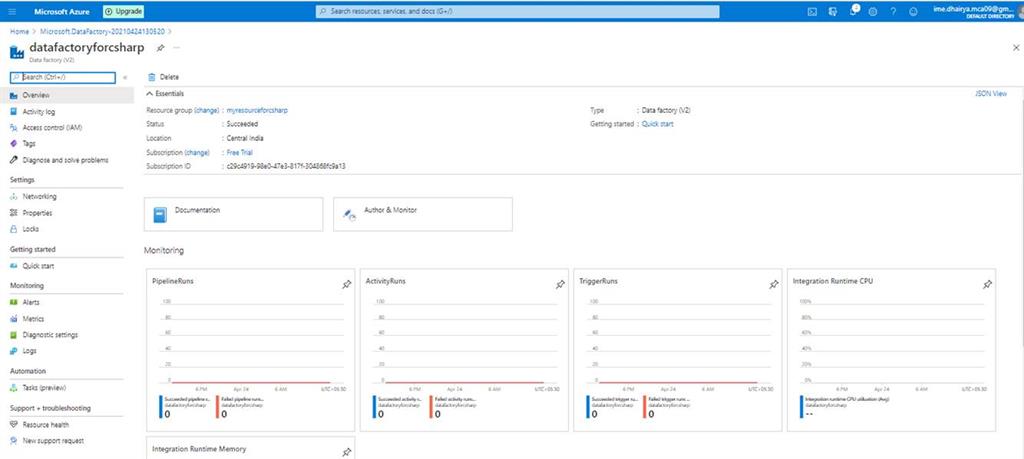Open the ActivityRuns chart
The width and height of the screenshot is (1024, 459).
click(x=464, y=350)
